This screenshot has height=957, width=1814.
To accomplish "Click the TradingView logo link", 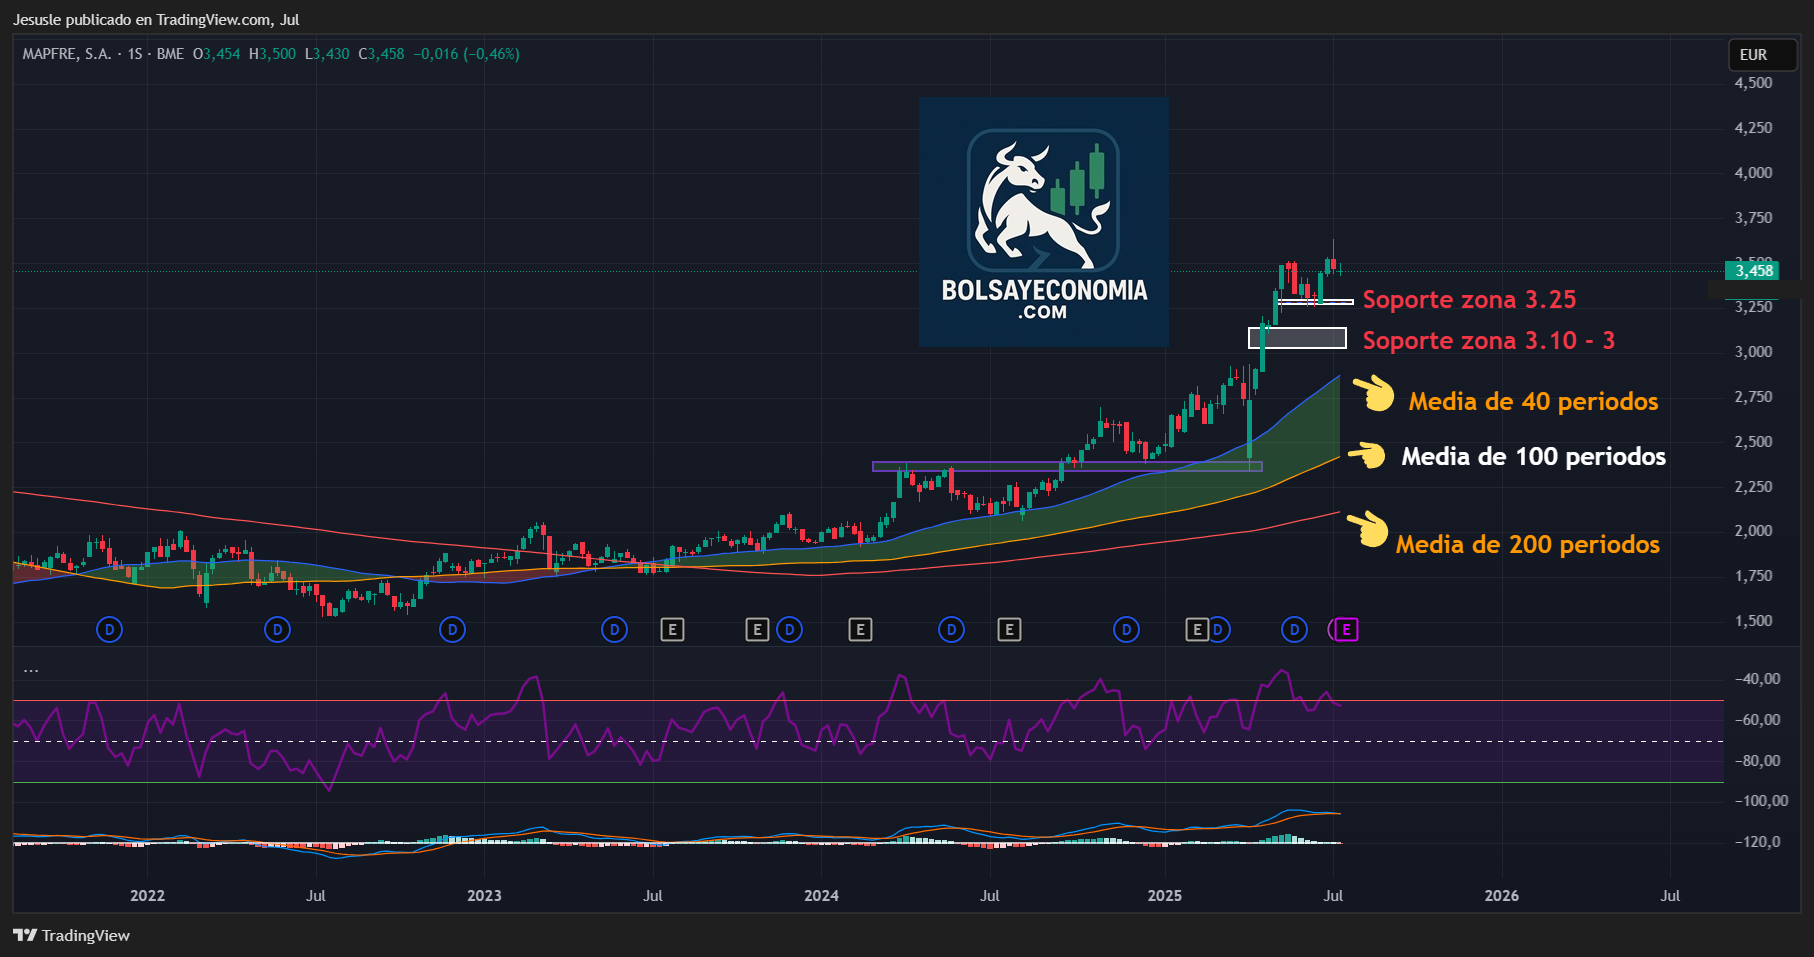I will (x=72, y=935).
